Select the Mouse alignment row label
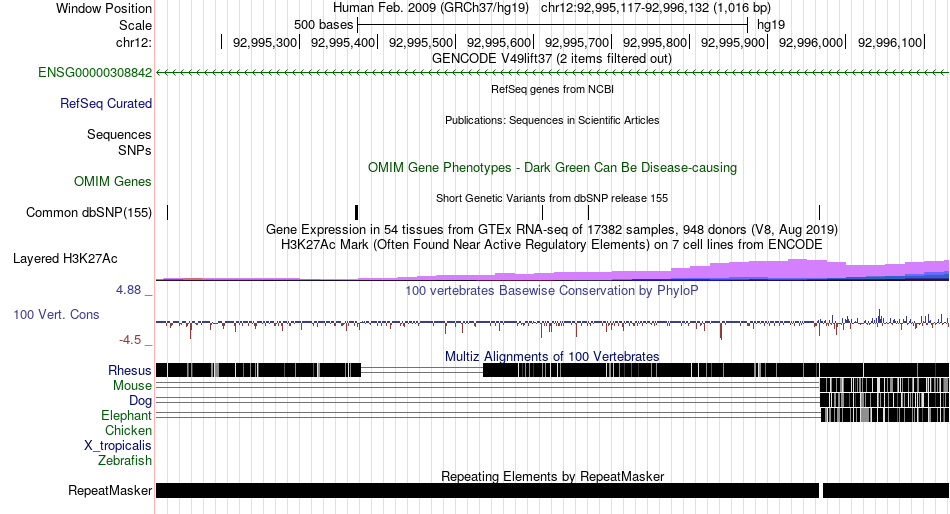 click(x=133, y=386)
